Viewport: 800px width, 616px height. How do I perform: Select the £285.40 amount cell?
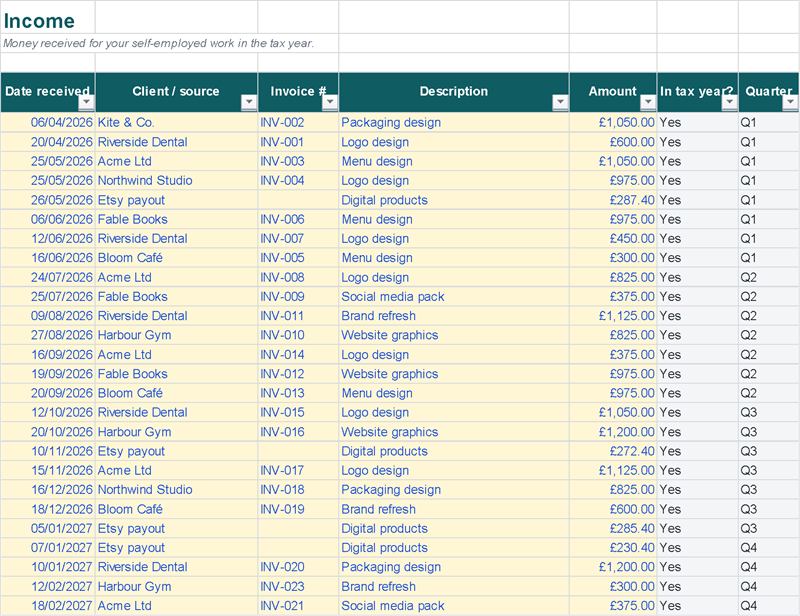click(x=613, y=528)
